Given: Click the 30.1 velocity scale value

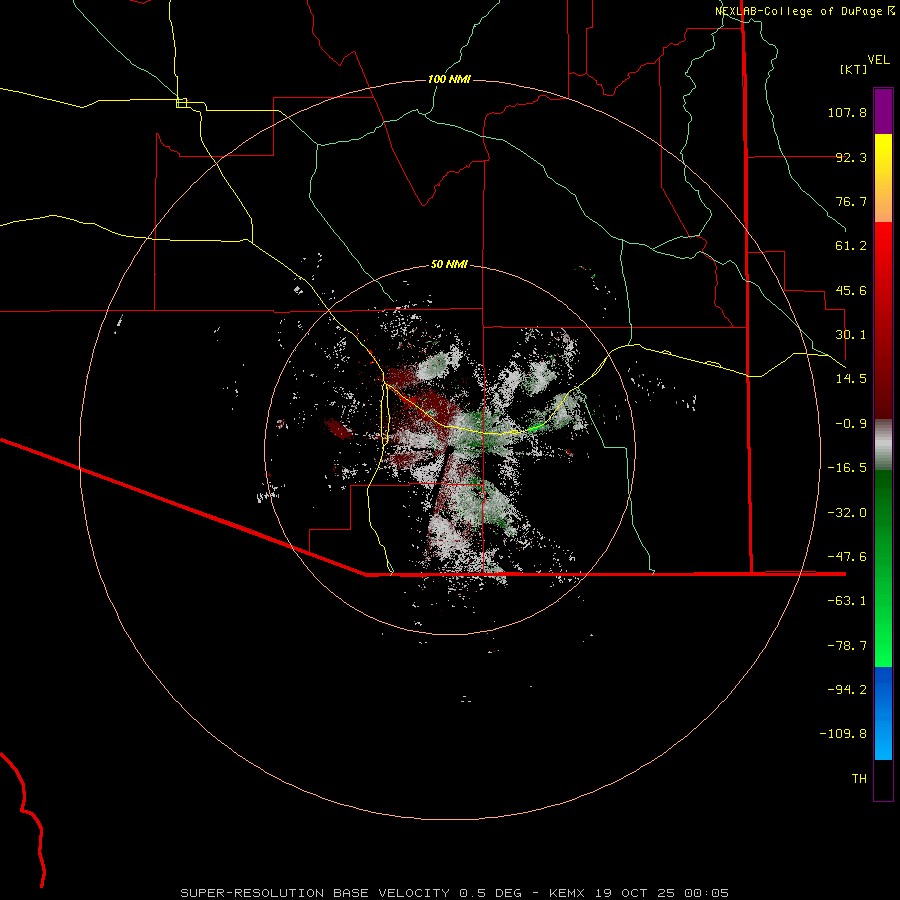Looking at the screenshot, I should pyautogui.click(x=851, y=335).
